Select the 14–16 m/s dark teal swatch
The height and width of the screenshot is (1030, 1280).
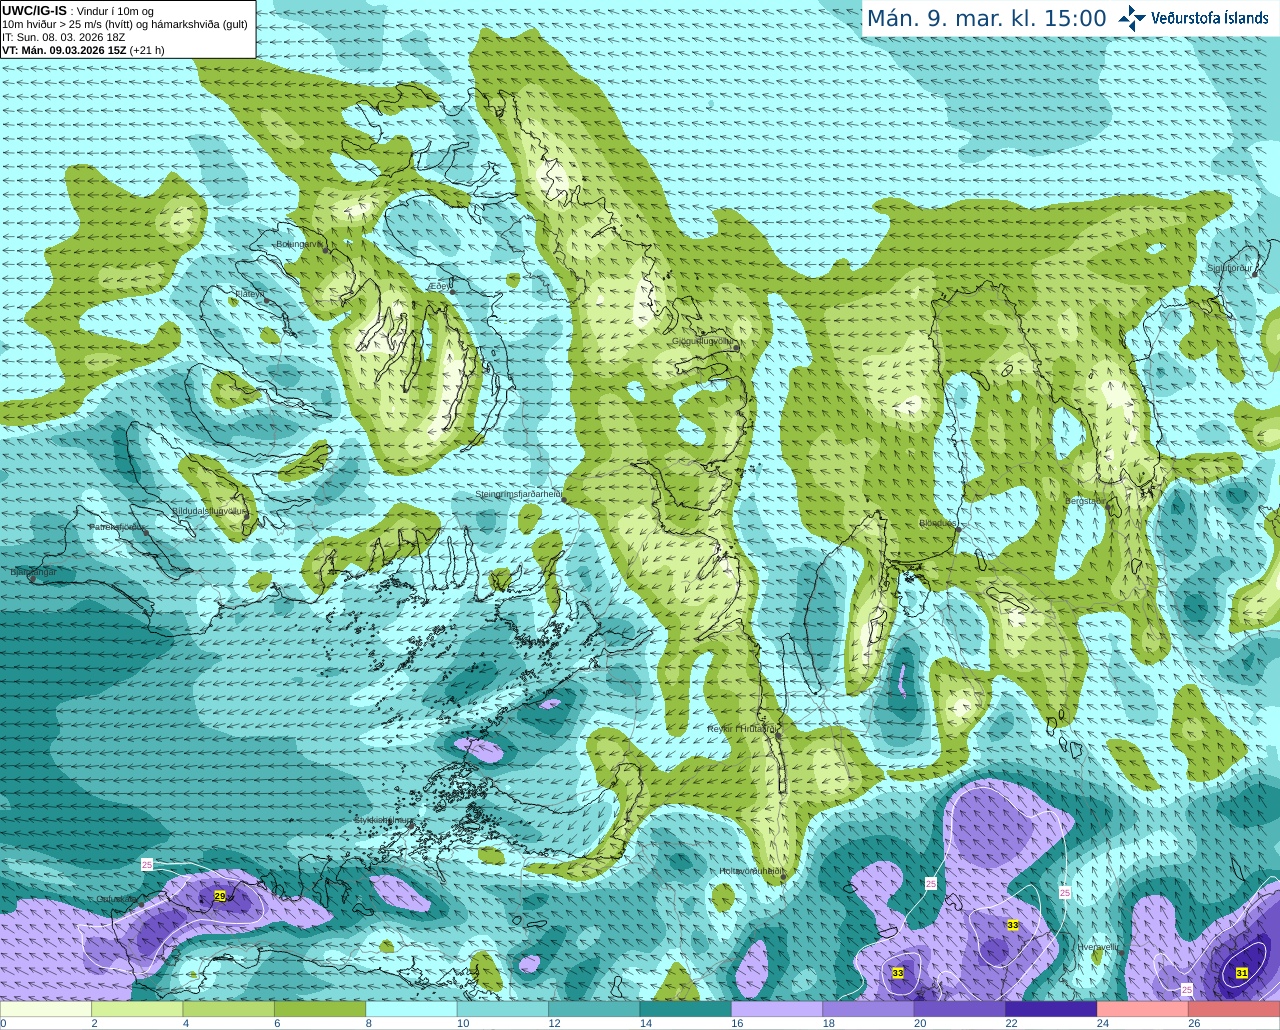(x=686, y=1009)
